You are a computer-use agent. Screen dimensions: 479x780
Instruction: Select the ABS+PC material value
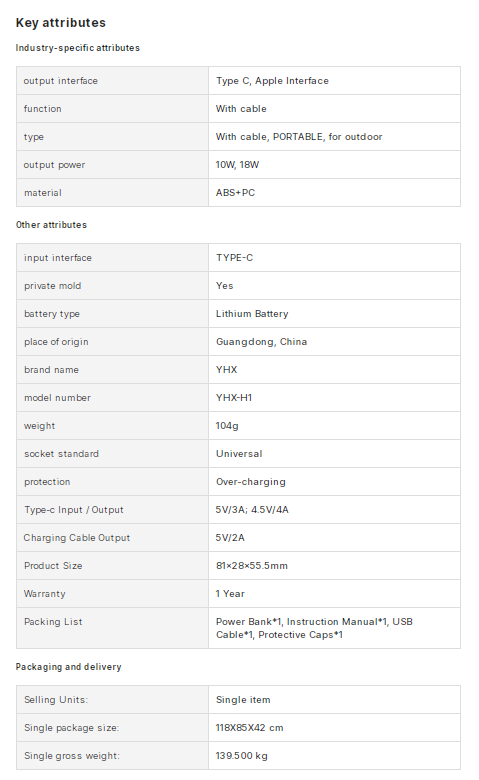click(235, 193)
